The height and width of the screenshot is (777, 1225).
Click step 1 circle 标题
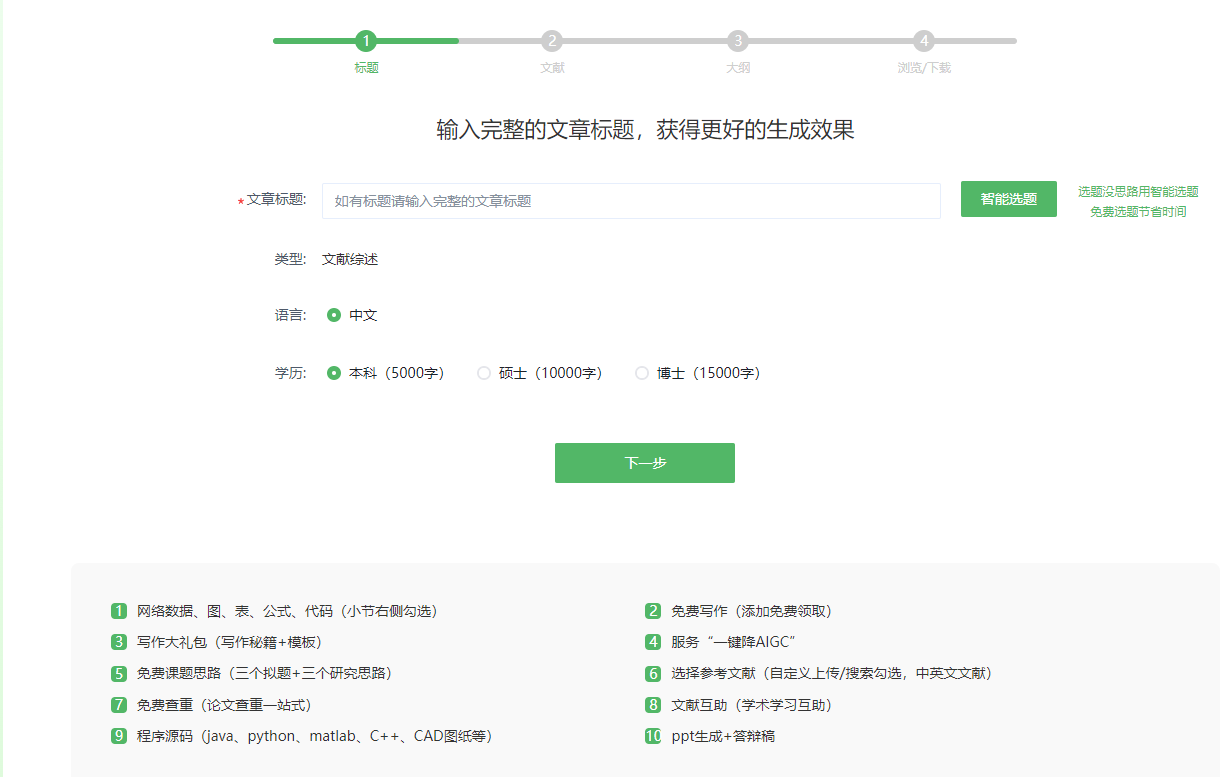coord(366,41)
